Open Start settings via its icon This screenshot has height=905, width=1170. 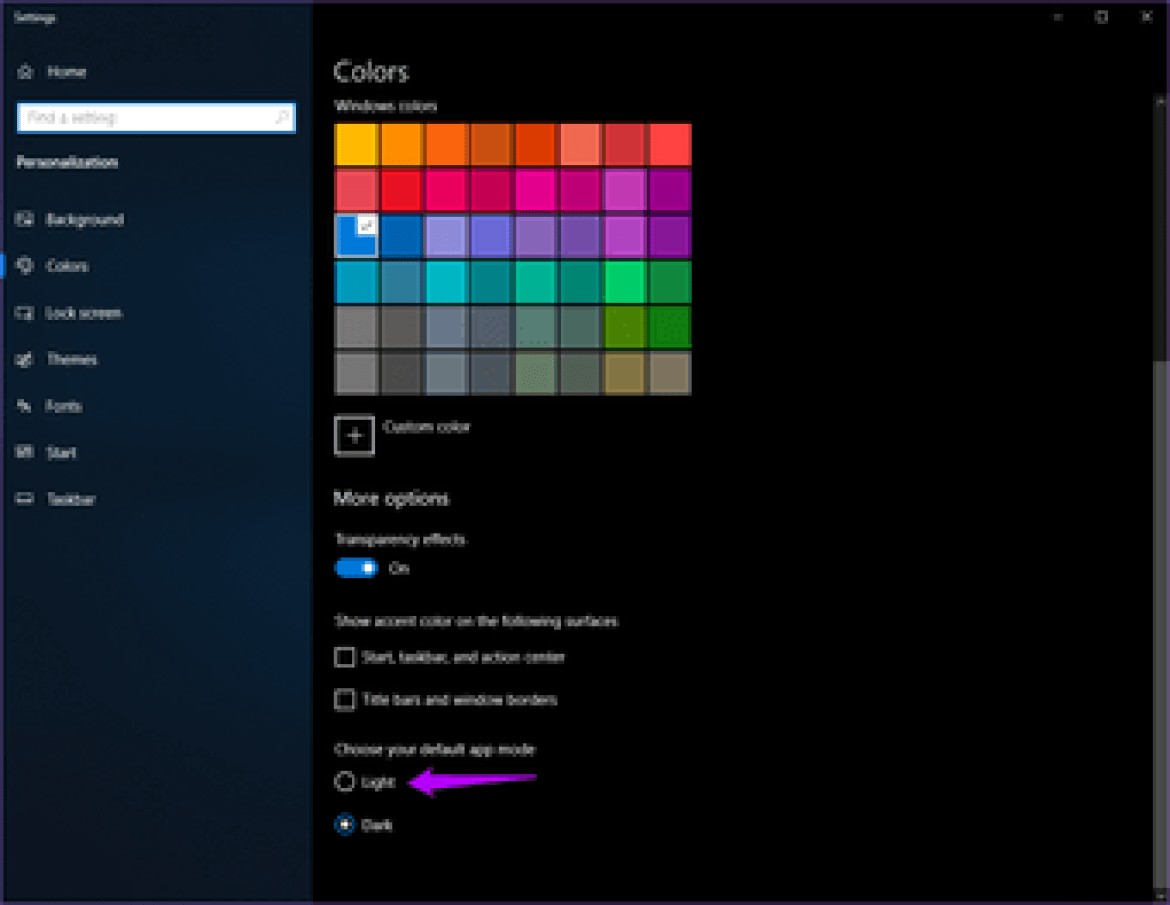pos(24,452)
